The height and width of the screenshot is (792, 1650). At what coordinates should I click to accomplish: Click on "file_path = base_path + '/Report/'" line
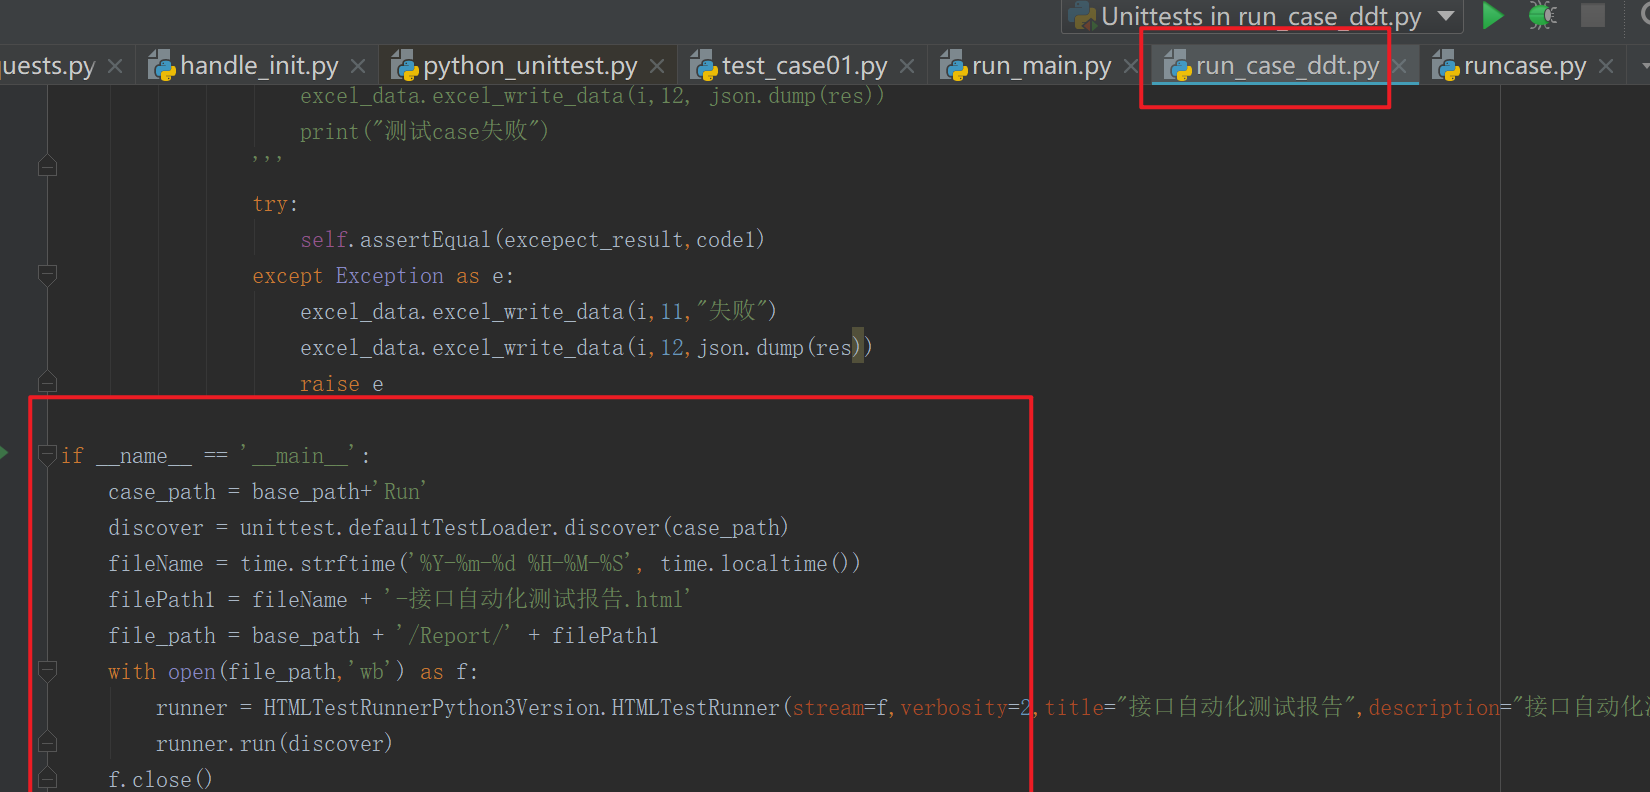(x=383, y=636)
